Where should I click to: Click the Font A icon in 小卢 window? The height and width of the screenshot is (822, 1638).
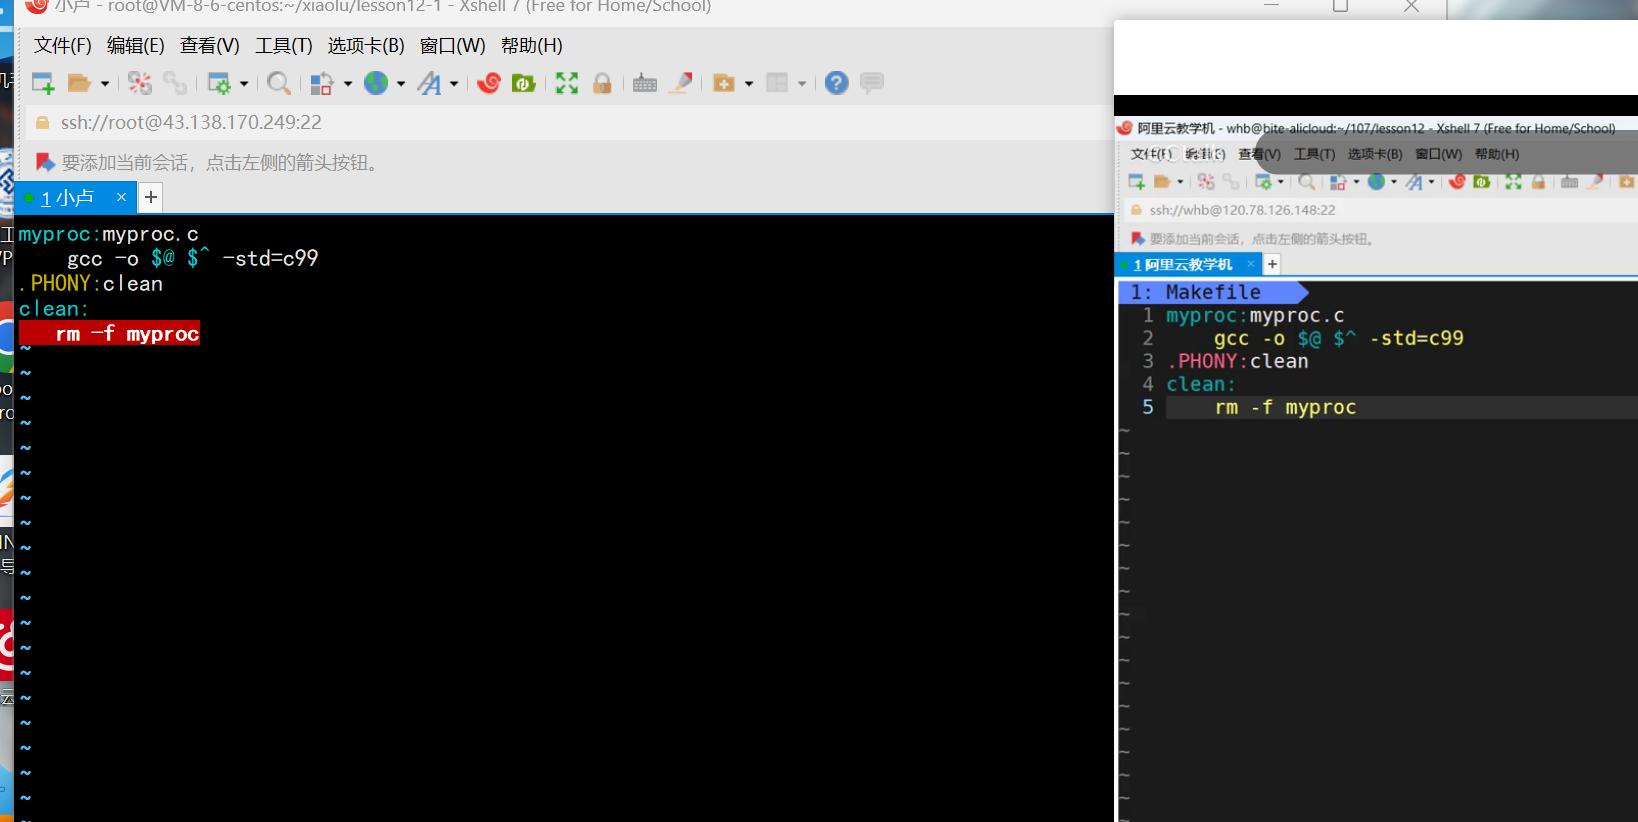(429, 83)
